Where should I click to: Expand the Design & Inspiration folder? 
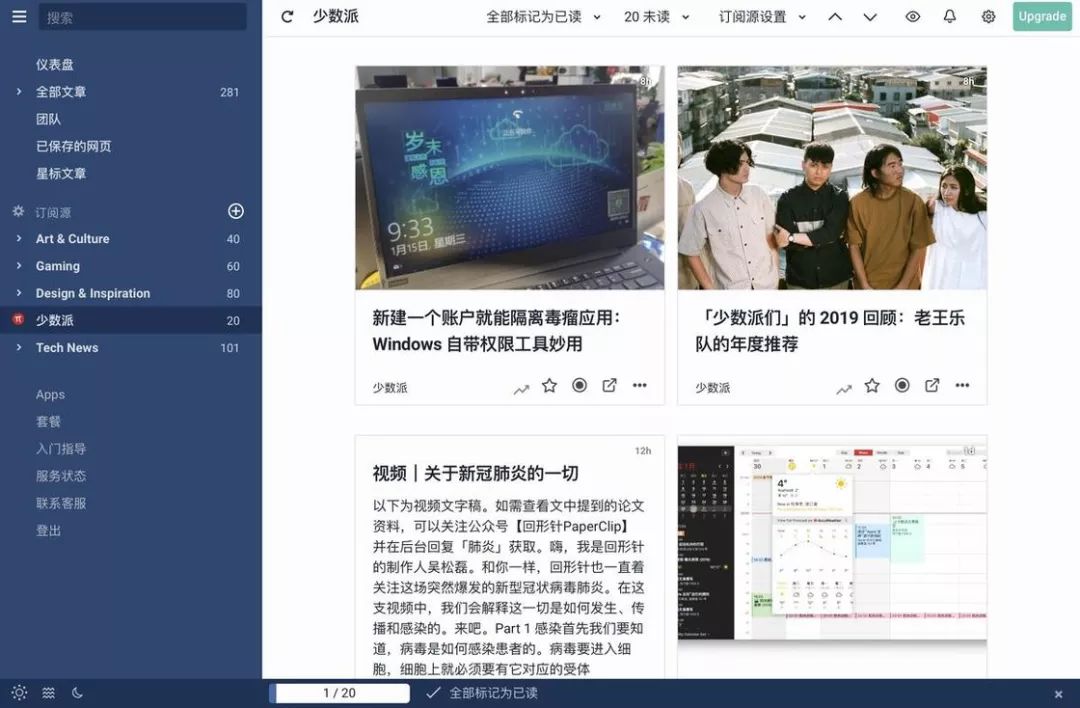tap(19, 293)
